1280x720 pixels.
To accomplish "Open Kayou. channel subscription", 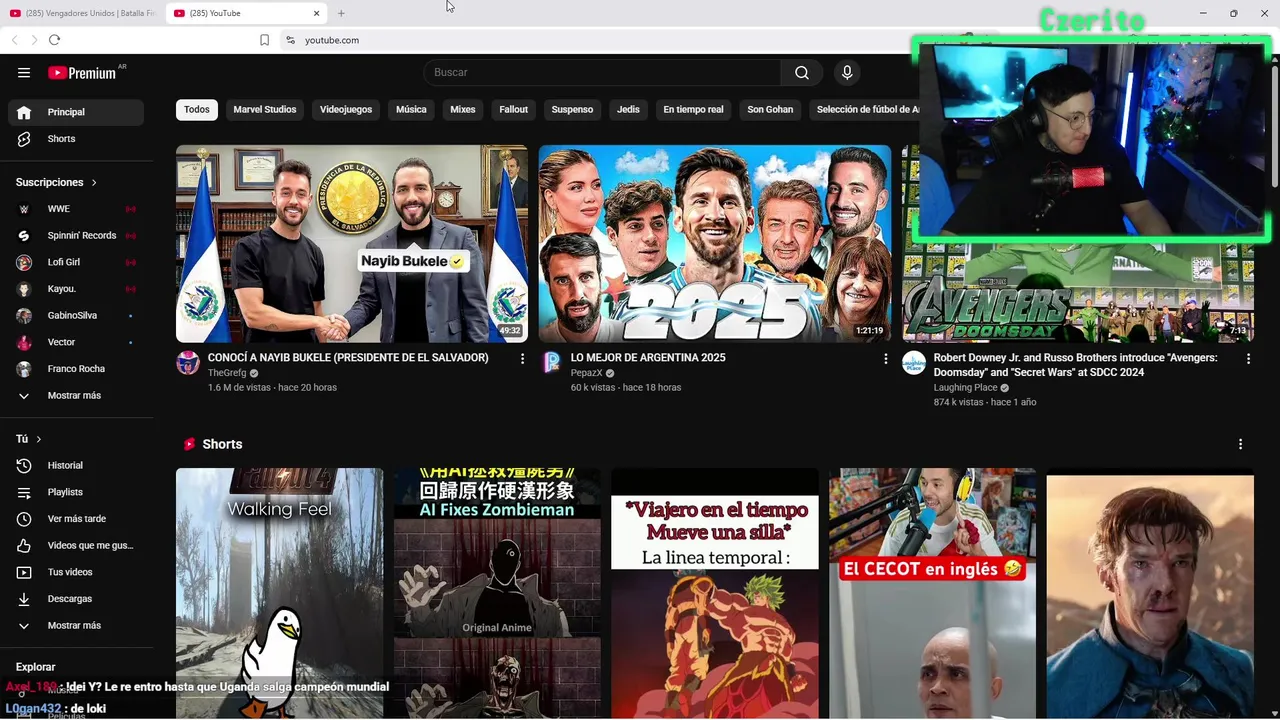I will click(x=75, y=289).
